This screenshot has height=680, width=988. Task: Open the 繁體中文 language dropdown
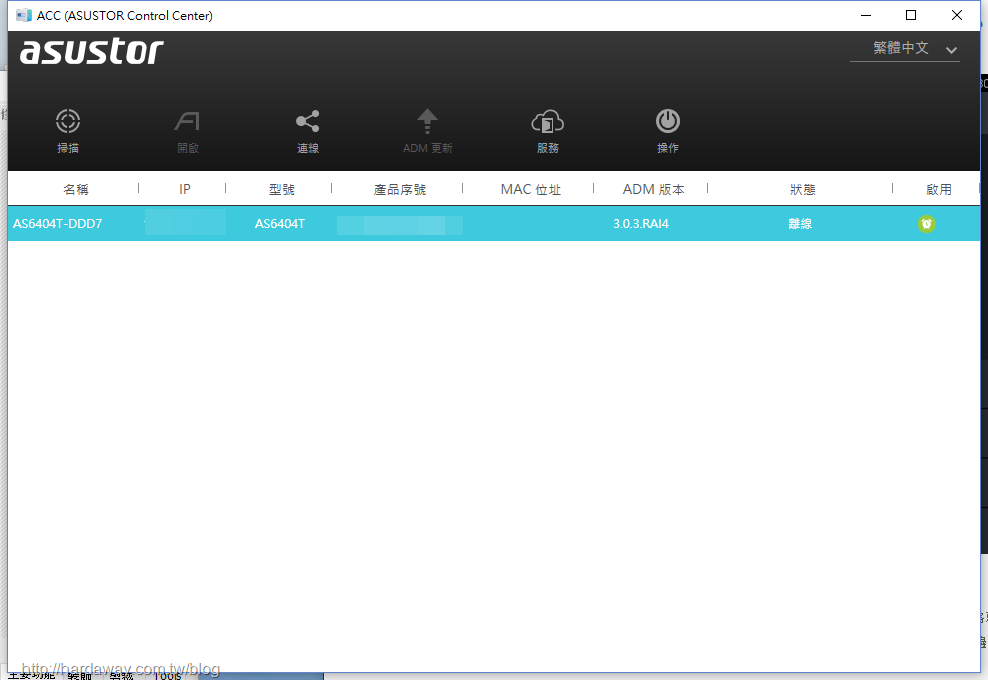pyautogui.click(x=905, y=49)
